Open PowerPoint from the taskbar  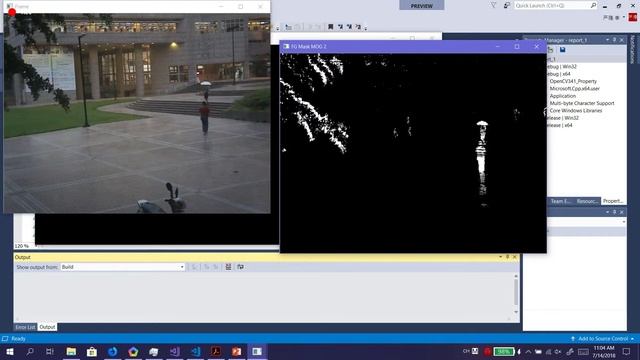point(236,351)
